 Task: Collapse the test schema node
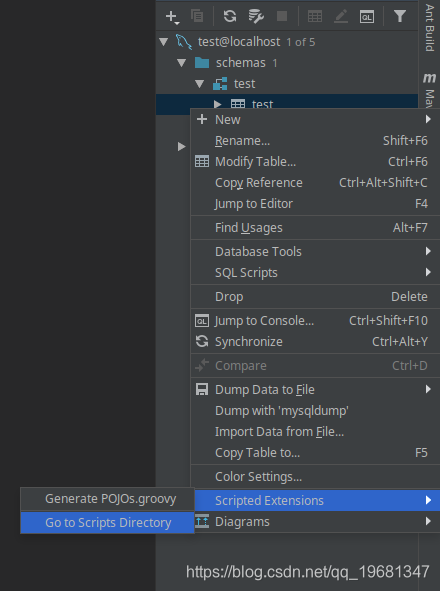click(x=200, y=84)
